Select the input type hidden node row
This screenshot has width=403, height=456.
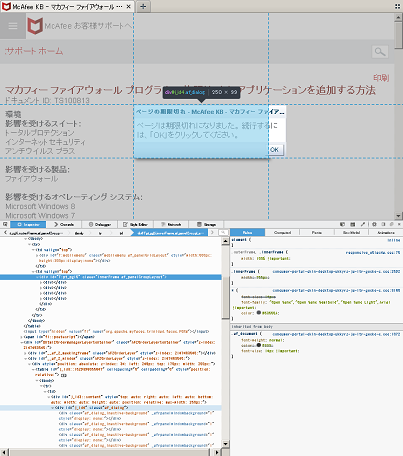pos(117,332)
